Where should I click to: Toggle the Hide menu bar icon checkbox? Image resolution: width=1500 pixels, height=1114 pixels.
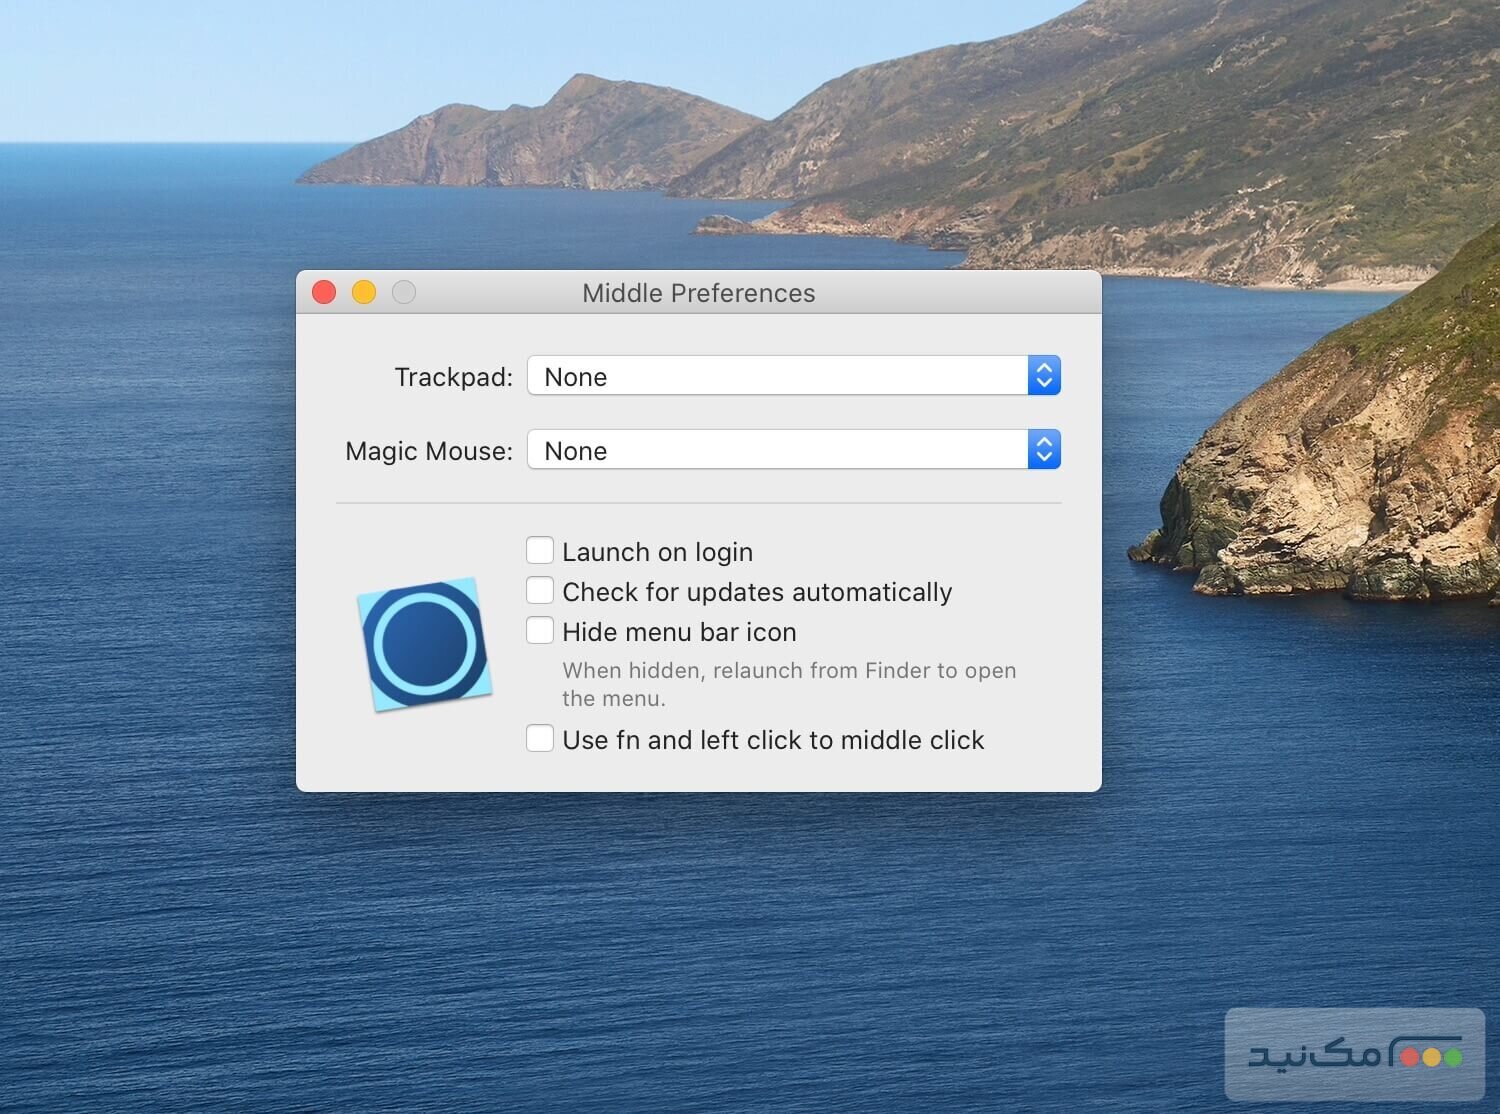(x=540, y=631)
